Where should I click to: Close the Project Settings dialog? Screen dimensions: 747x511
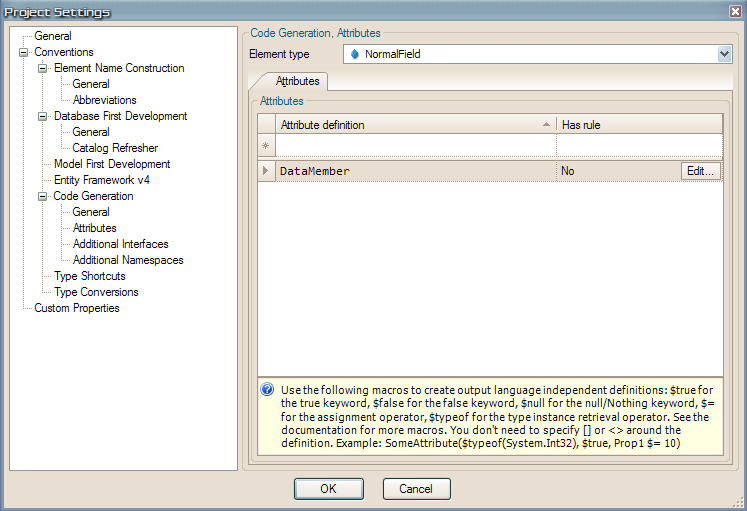(736, 11)
